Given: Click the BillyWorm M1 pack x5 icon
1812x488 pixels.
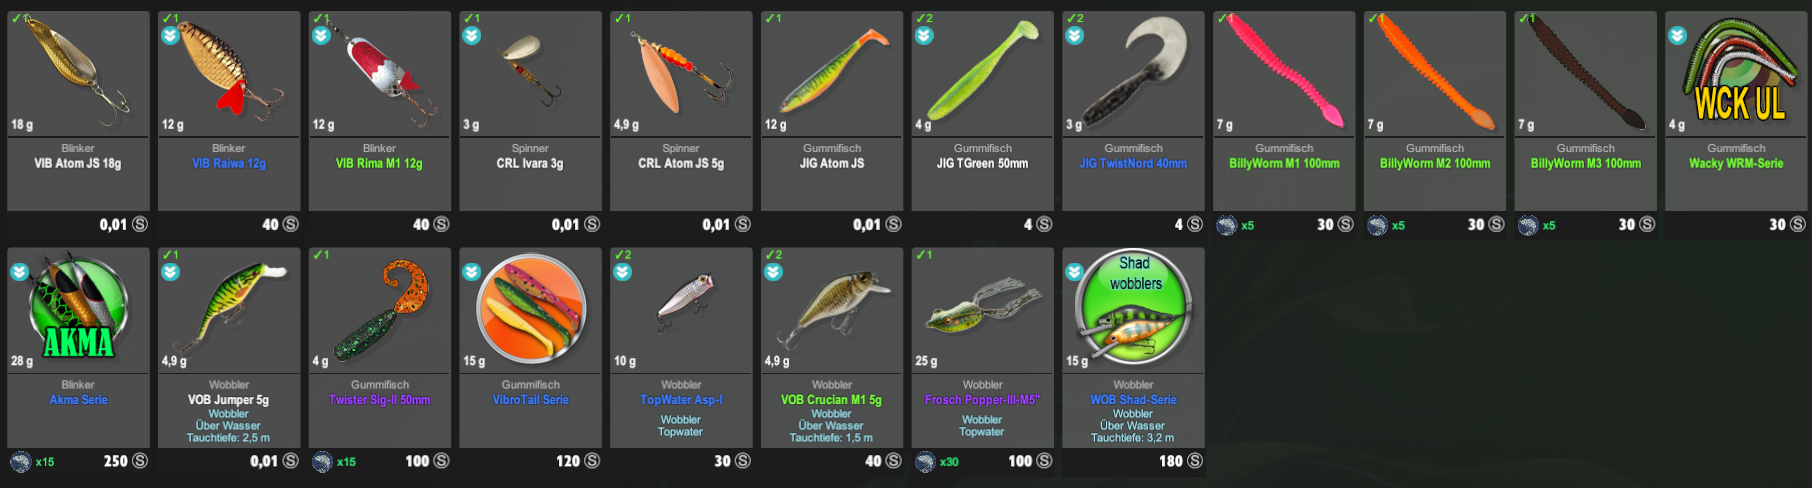Looking at the screenshot, I should 1226,225.
